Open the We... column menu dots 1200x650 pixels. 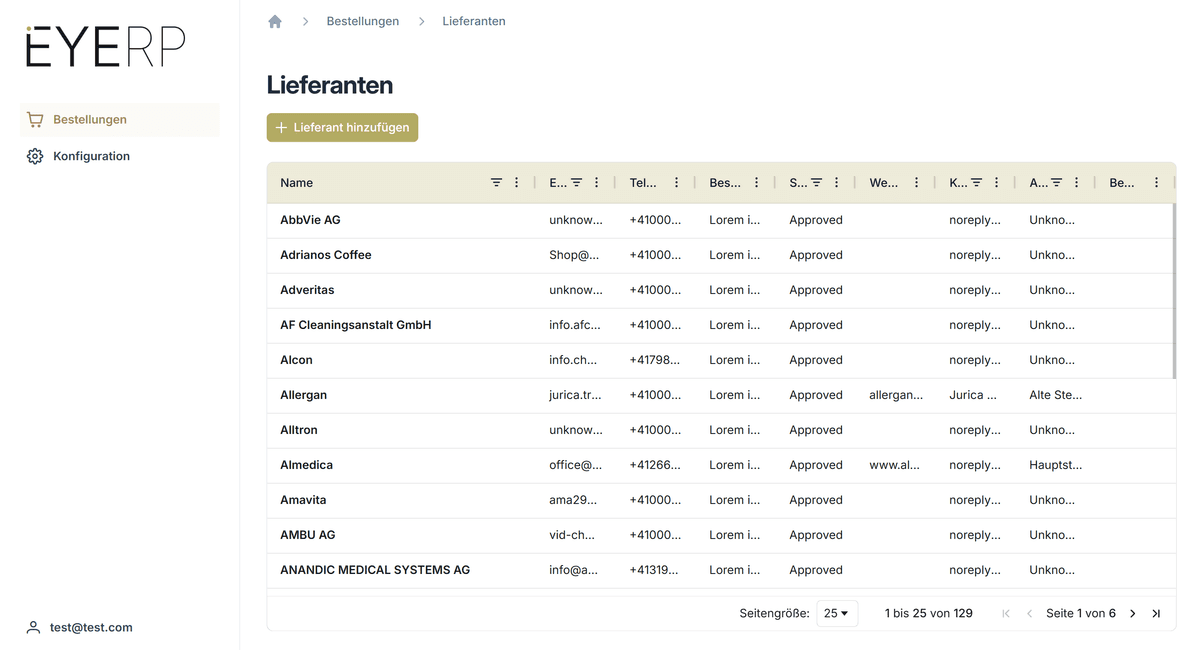click(x=916, y=183)
